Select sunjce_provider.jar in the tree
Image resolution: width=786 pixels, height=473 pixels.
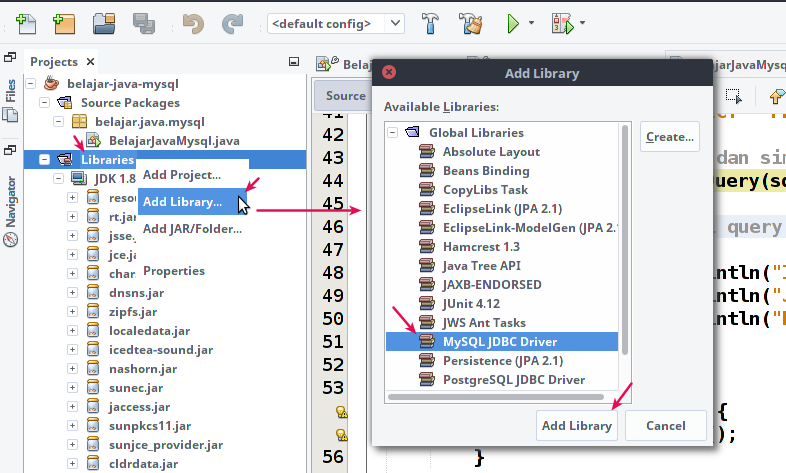pyautogui.click(x=166, y=445)
